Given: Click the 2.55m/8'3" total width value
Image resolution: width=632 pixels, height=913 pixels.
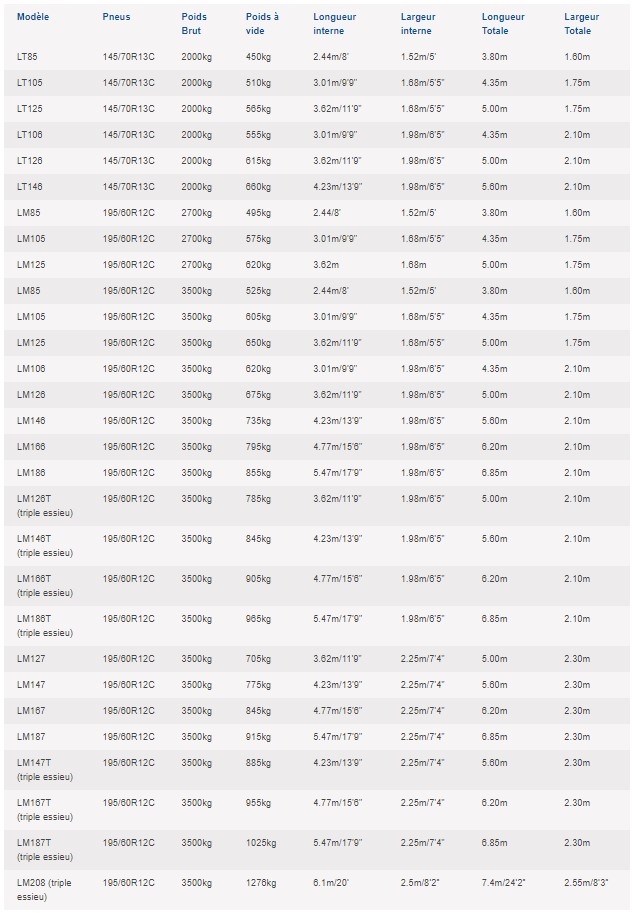Looking at the screenshot, I should (x=586, y=883).
